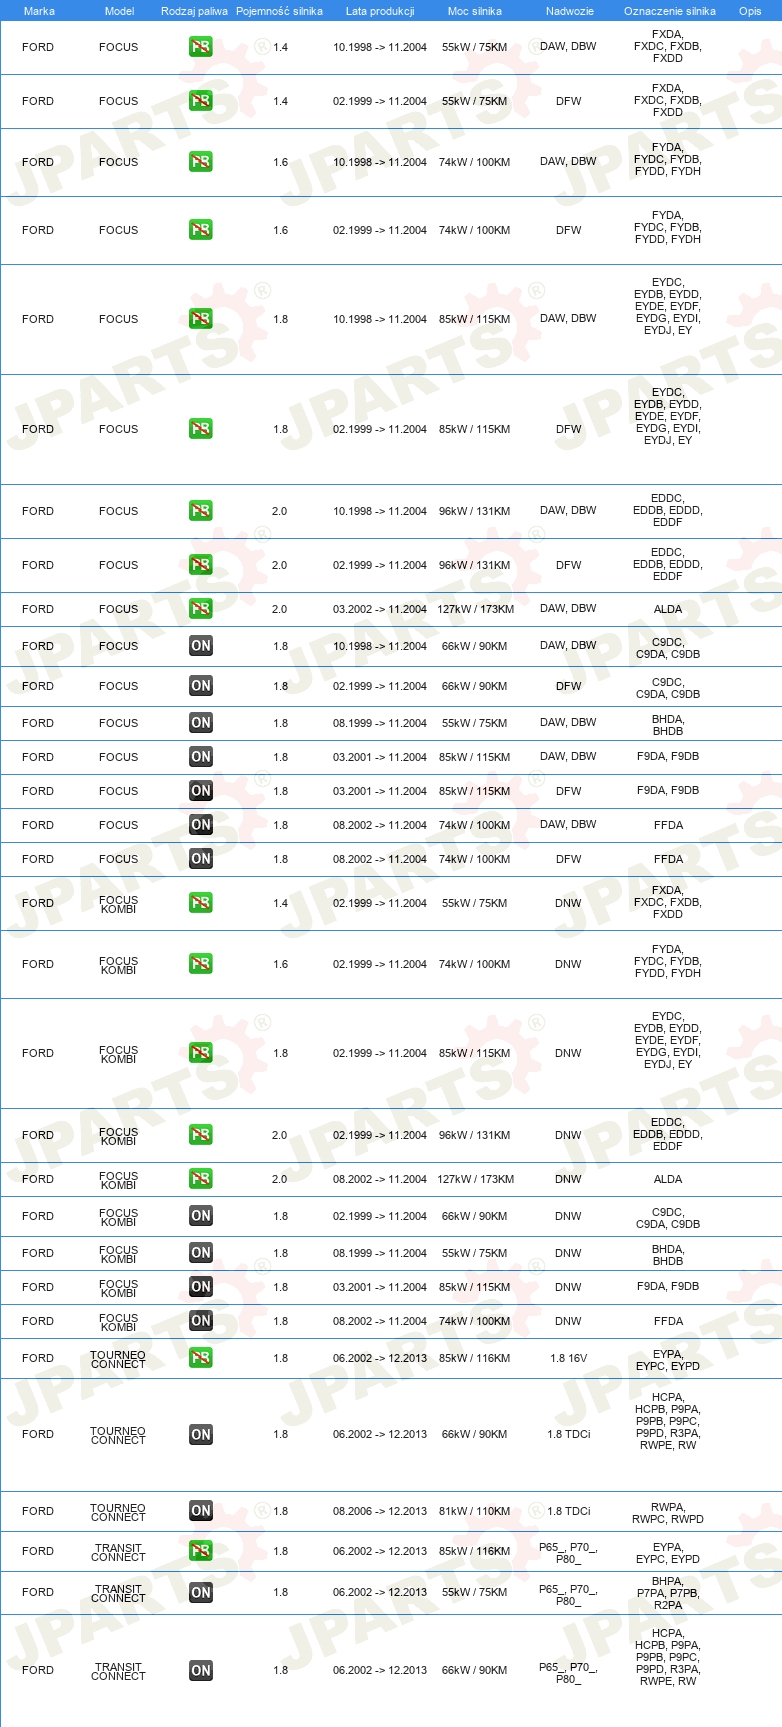Select PB icon for Focus Kombi 2.0 131KM
The width and height of the screenshot is (782, 1727).
tap(201, 1135)
